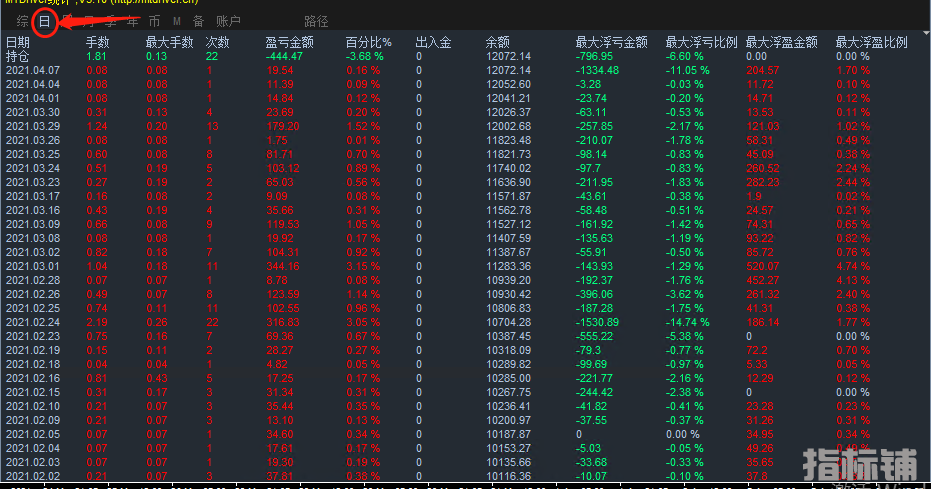This screenshot has width=931, height=489.
Task: Click the 百分比% column header
Action: point(368,42)
